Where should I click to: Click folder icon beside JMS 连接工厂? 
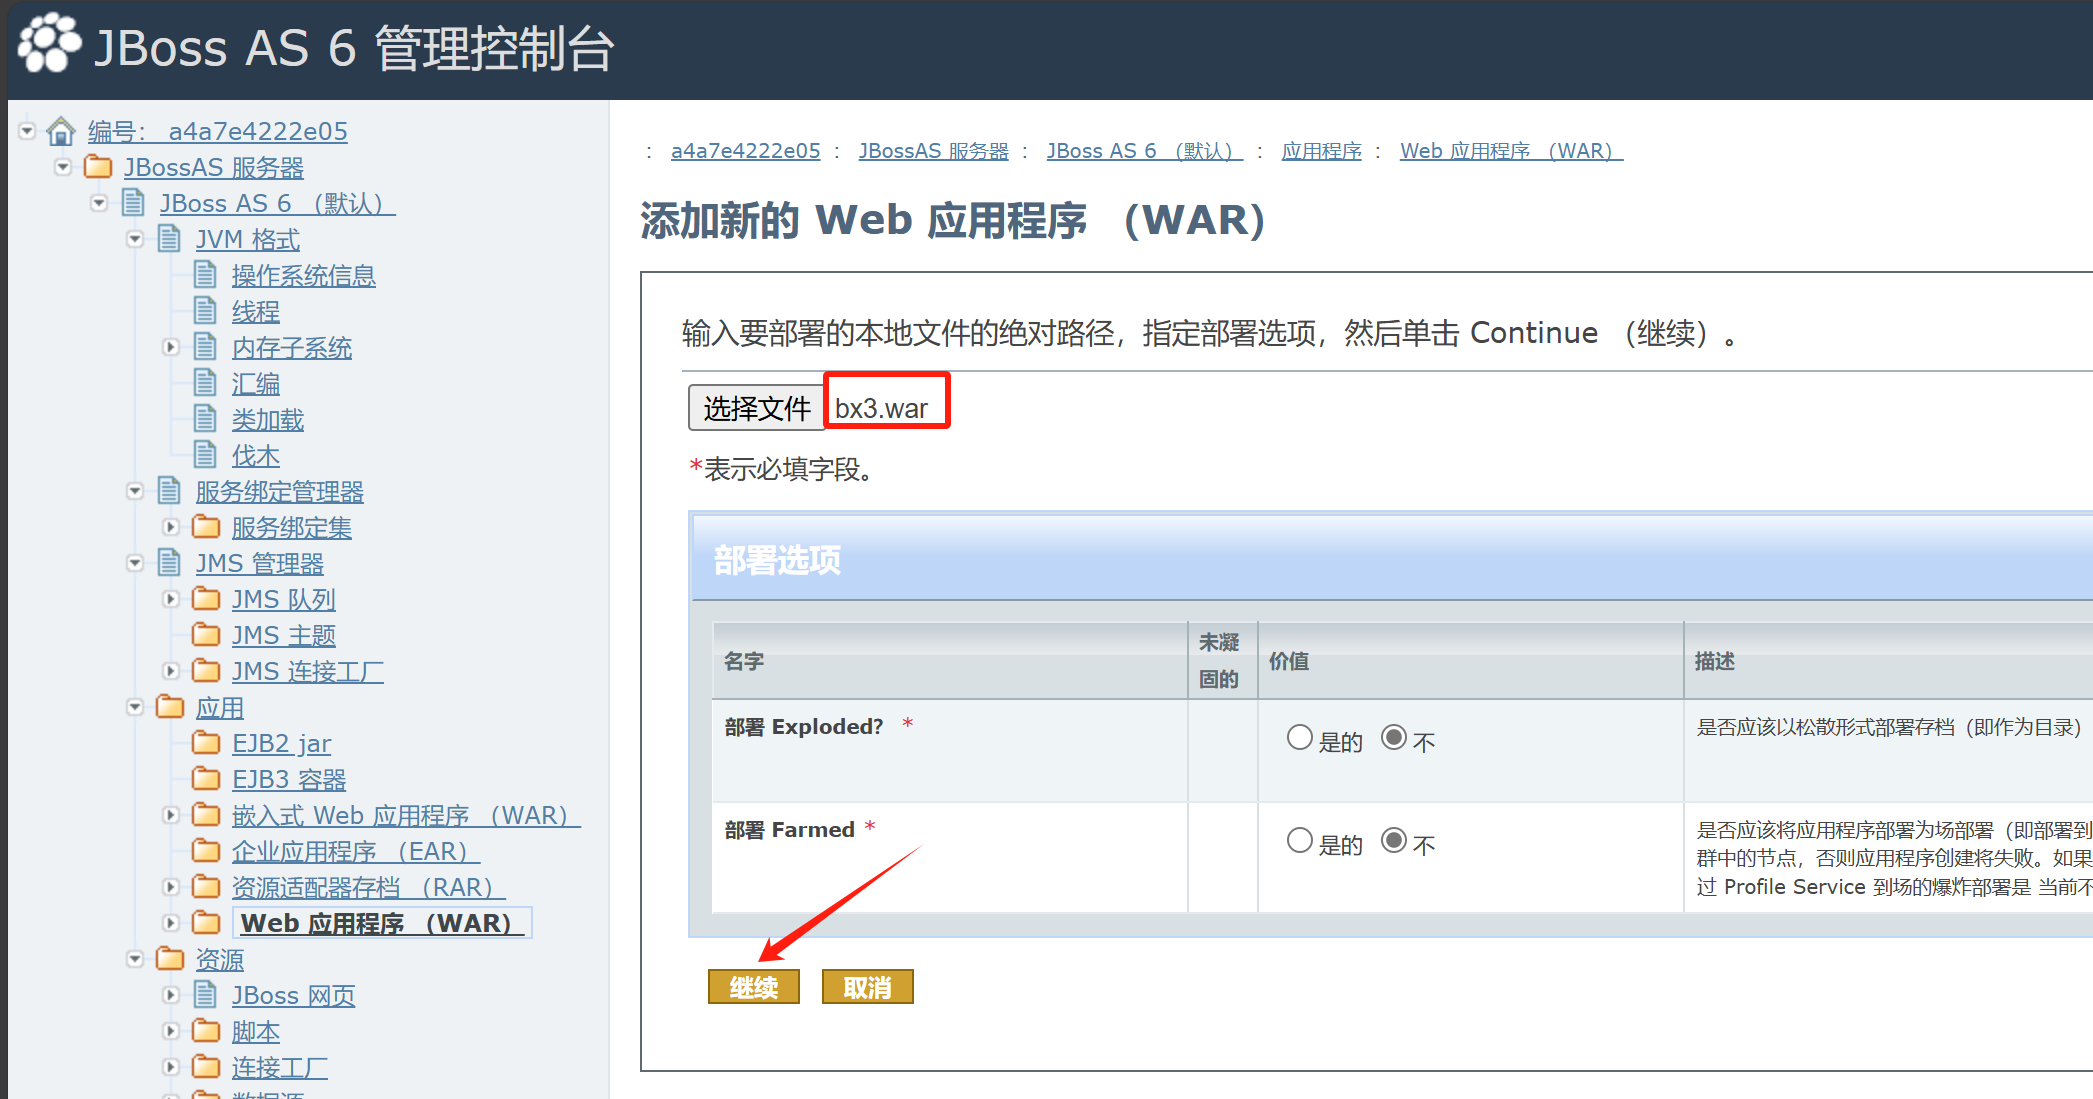(x=206, y=670)
